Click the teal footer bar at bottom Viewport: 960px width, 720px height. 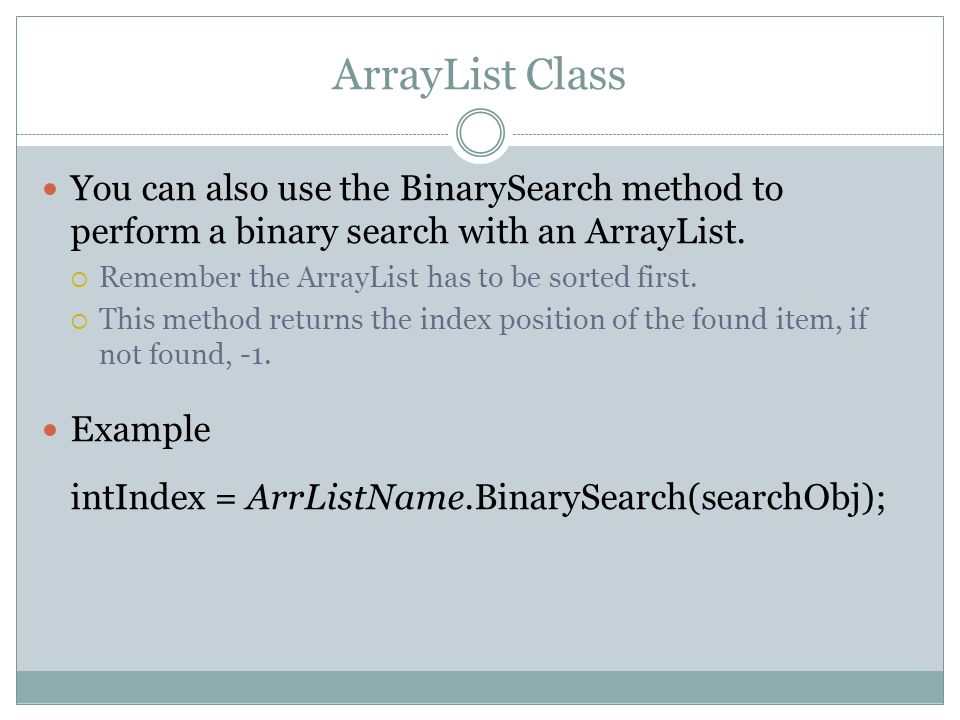tap(480, 687)
